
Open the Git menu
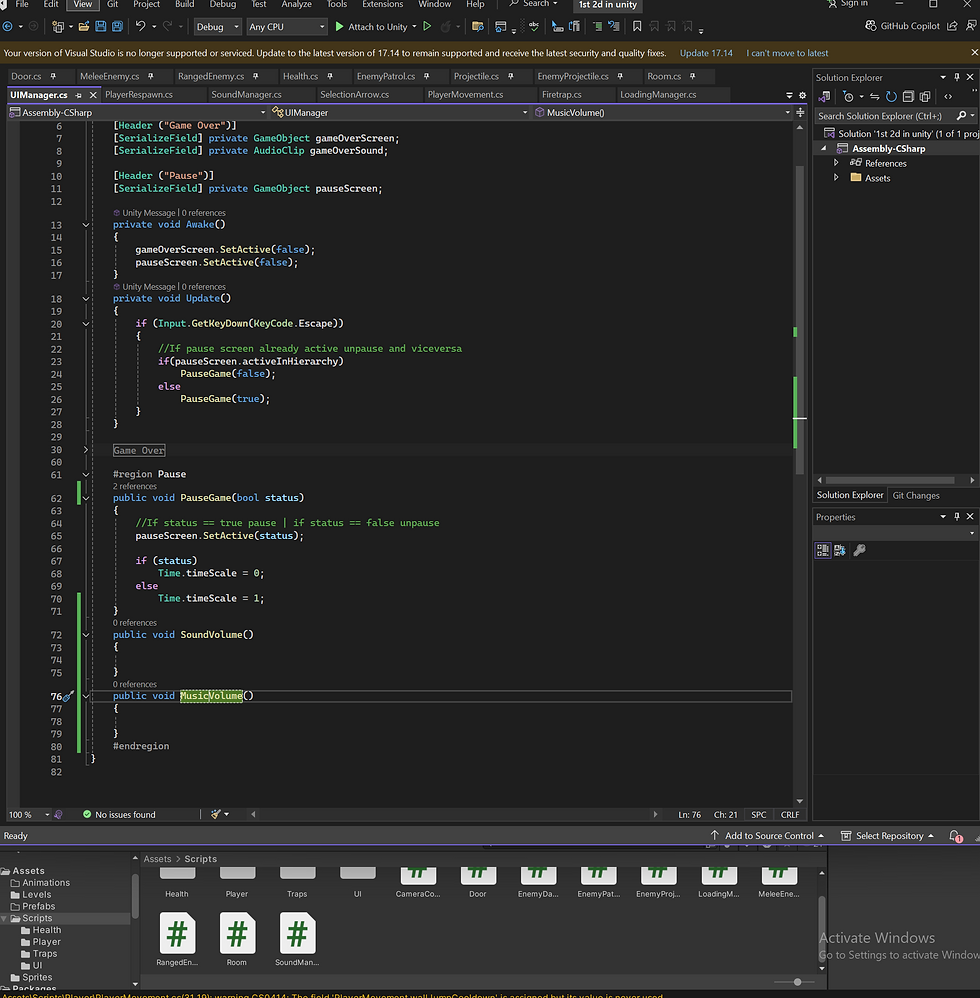click(113, 4)
